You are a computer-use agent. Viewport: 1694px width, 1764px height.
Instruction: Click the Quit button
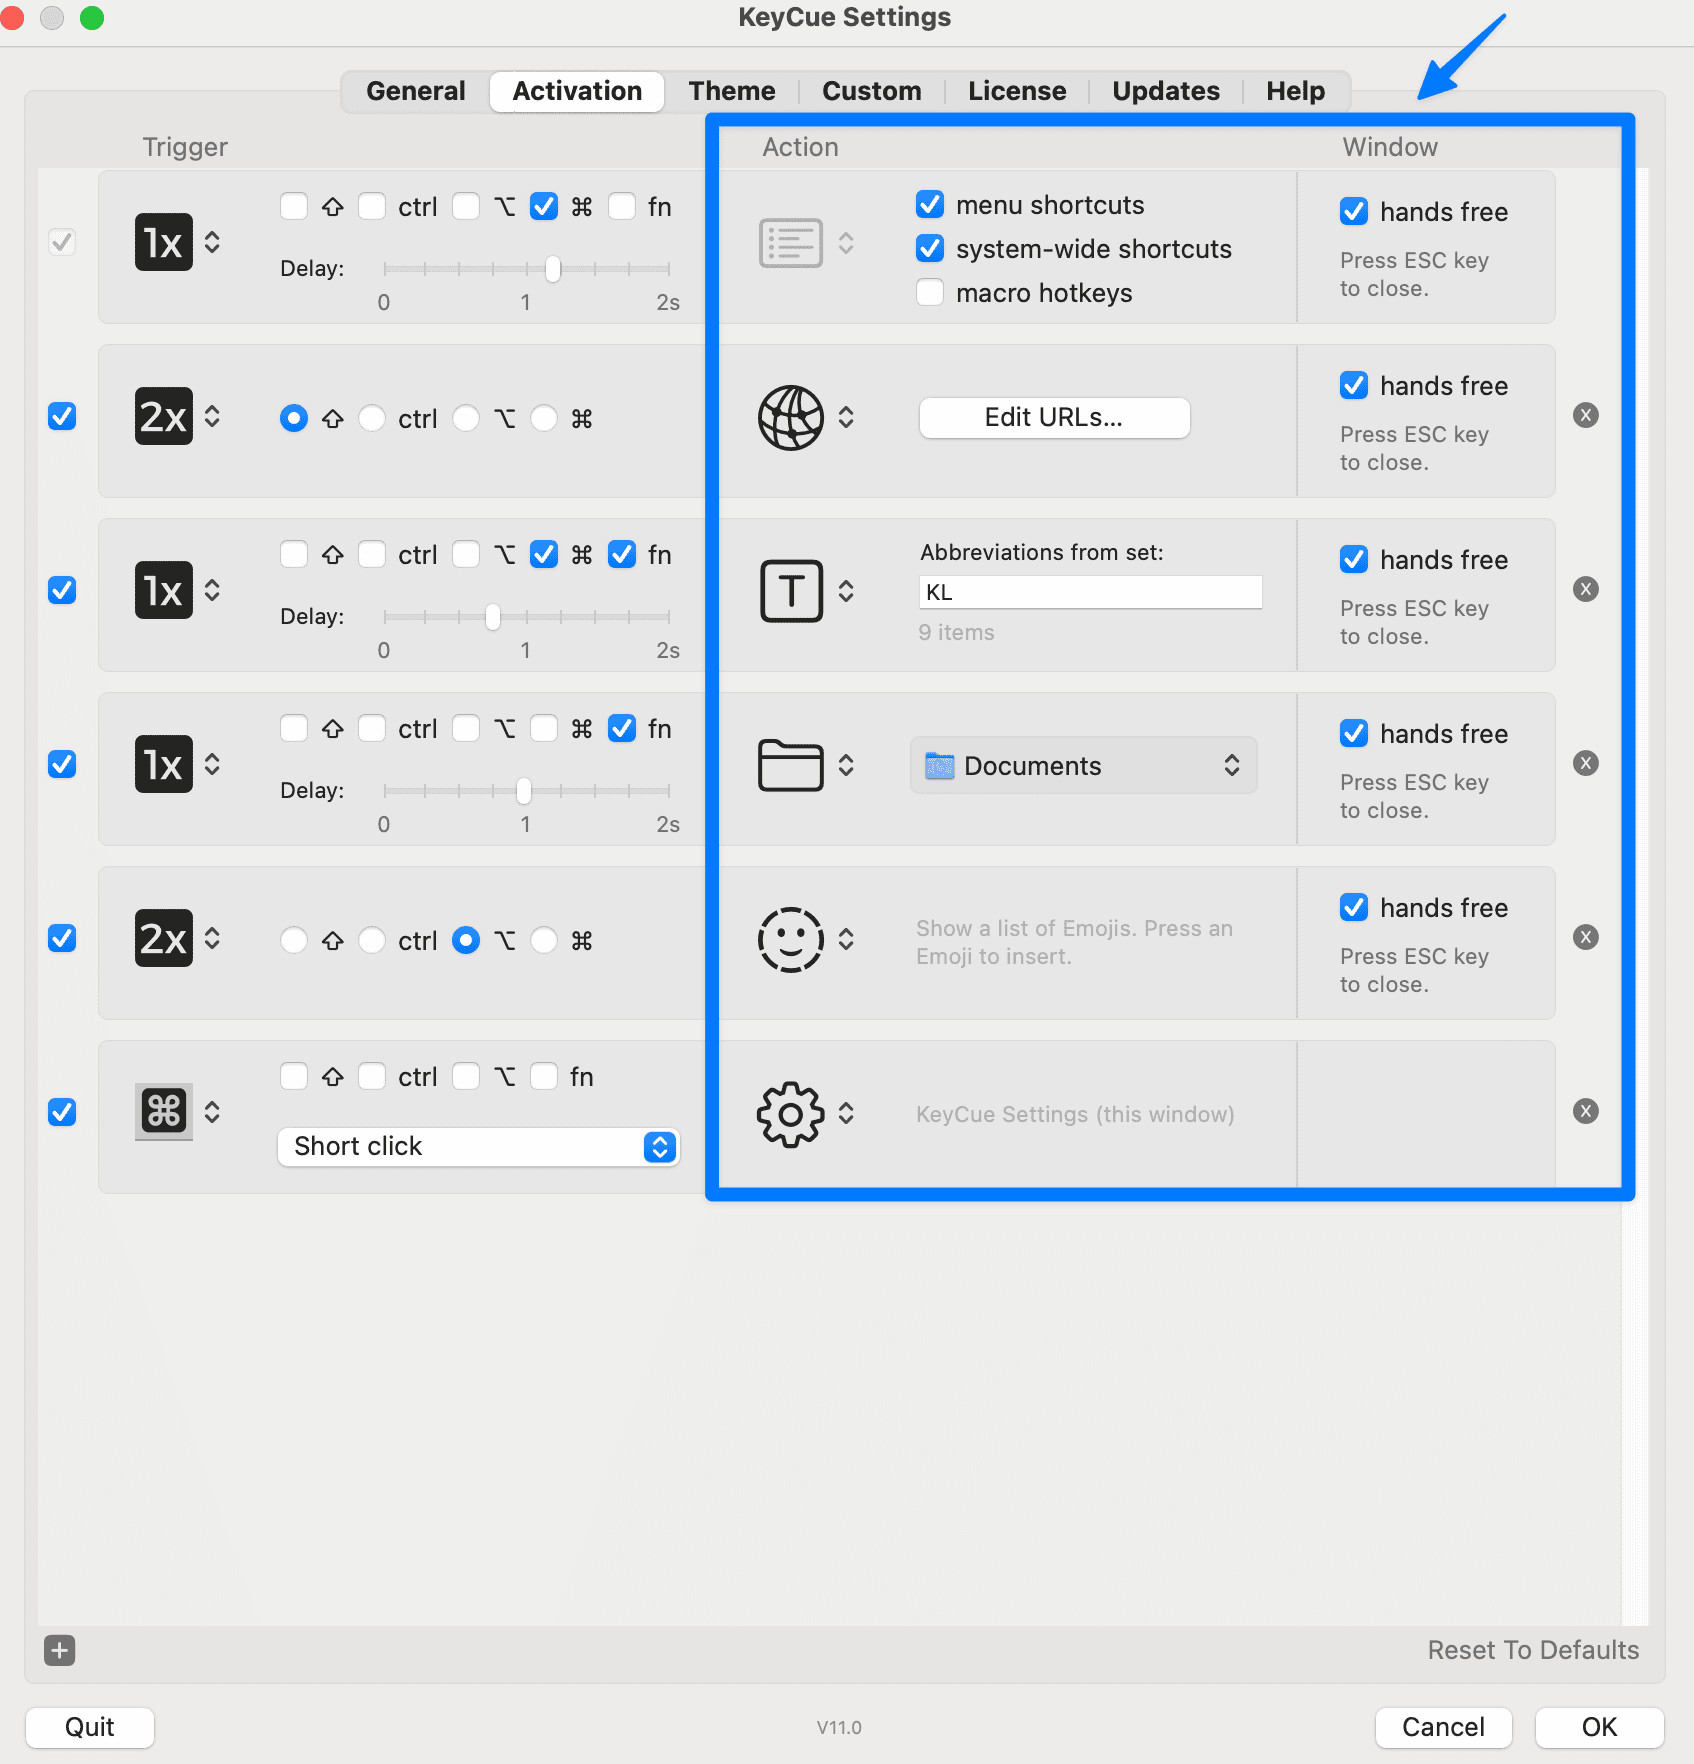90,1727
